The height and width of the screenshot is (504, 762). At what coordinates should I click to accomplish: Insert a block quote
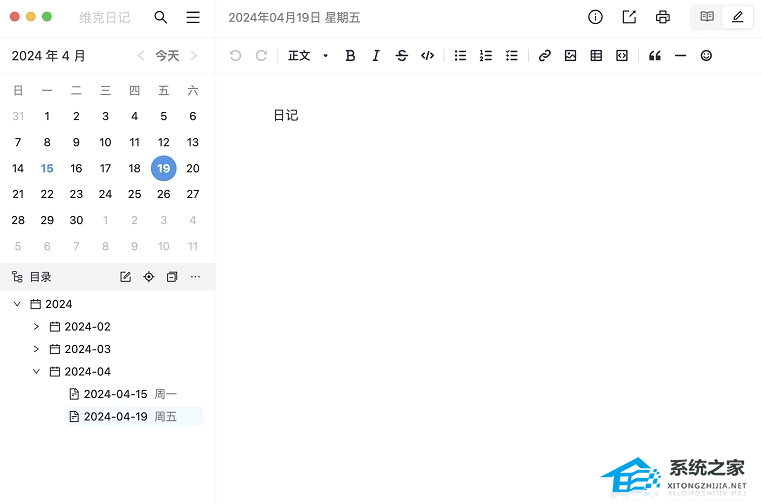[x=655, y=55]
